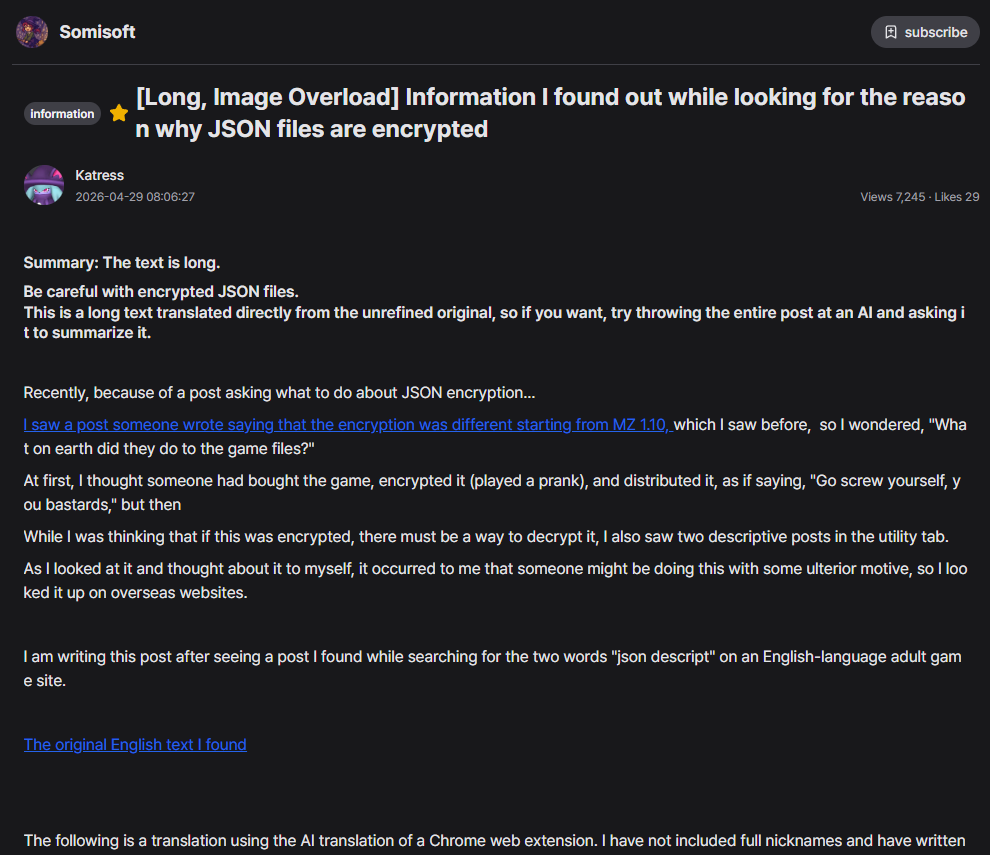Screen dimensions: 990x855
Task: Click the bold summary line 'The text is long'
Action: [122, 263]
